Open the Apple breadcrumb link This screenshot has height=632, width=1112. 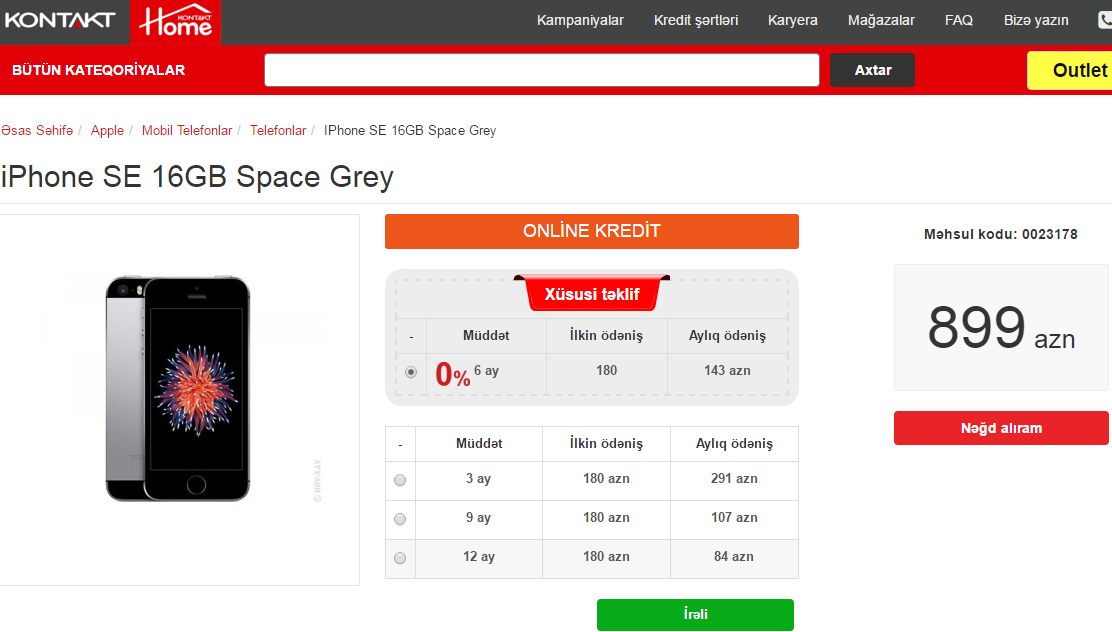tap(107, 131)
